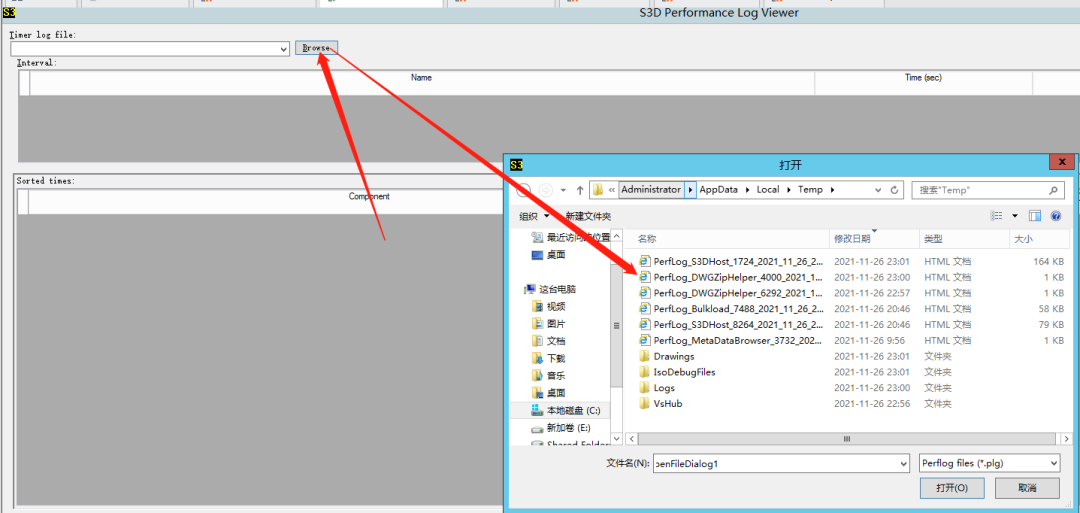Click the horizontal scrollbar in file list
The height and width of the screenshot is (513, 1080).
pos(847,439)
